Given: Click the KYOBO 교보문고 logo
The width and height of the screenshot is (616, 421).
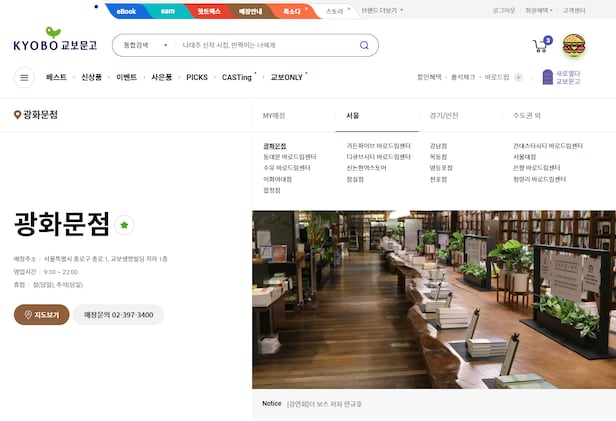Looking at the screenshot, I should click(55, 45).
